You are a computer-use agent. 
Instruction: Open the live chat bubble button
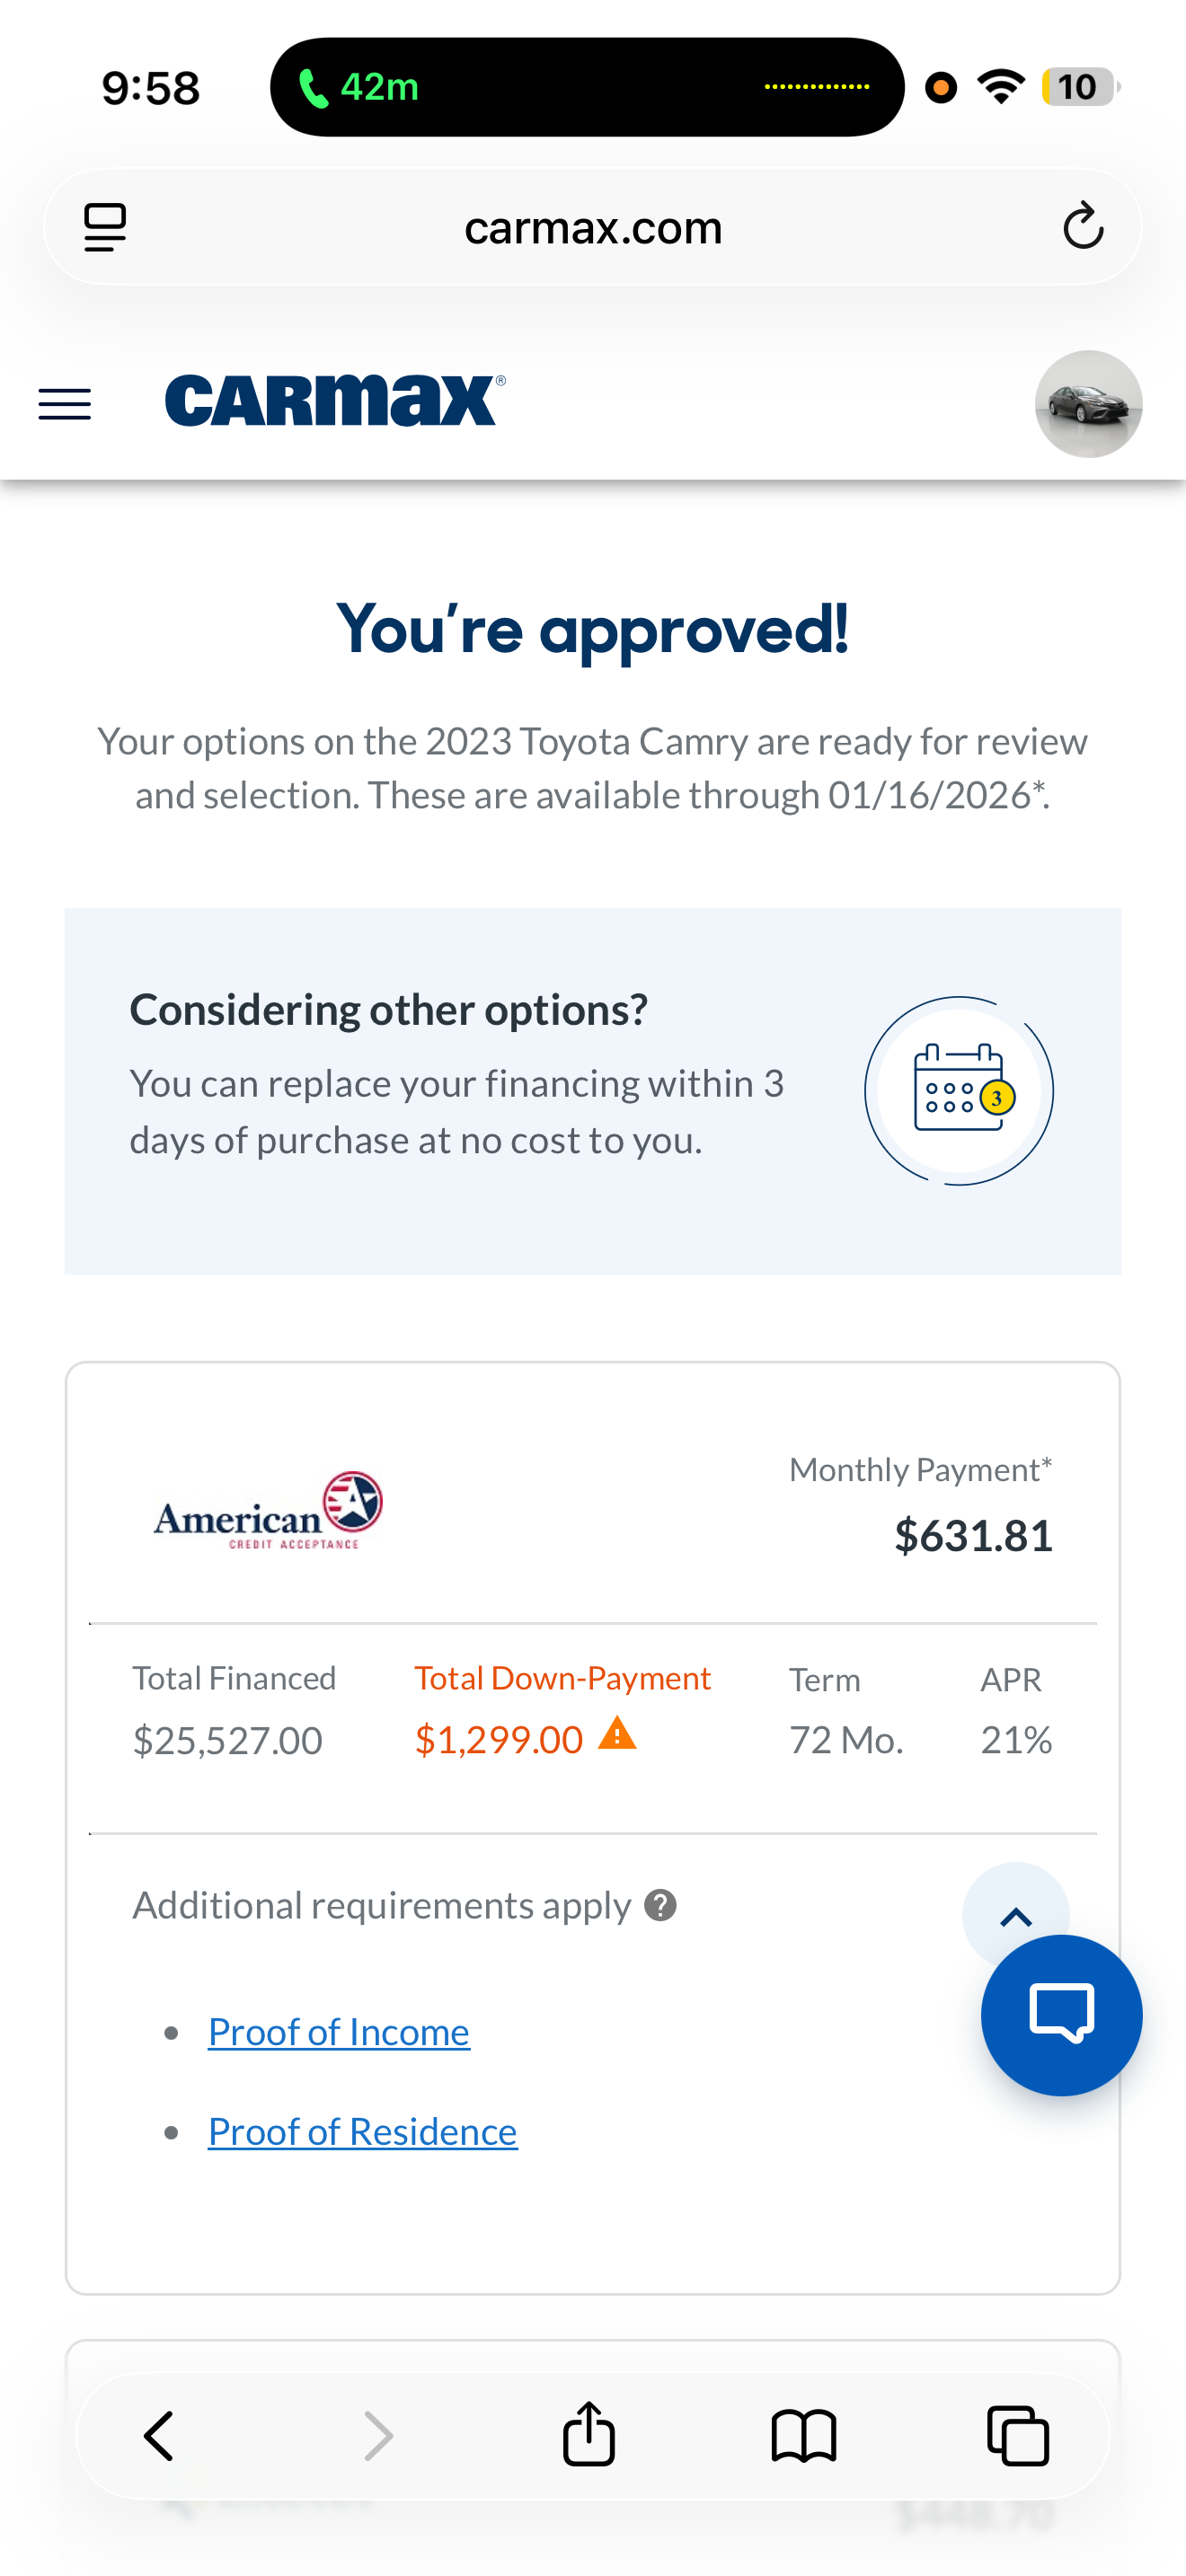1061,2015
